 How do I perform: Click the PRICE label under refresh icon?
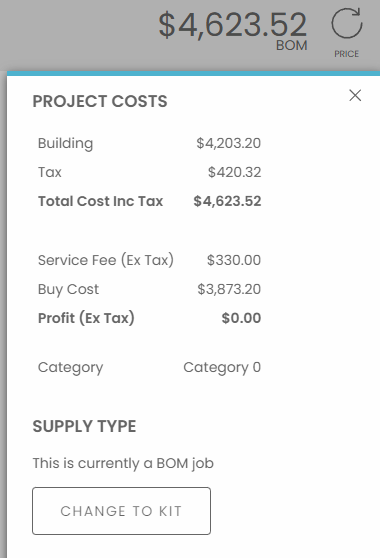click(x=346, y=54)
